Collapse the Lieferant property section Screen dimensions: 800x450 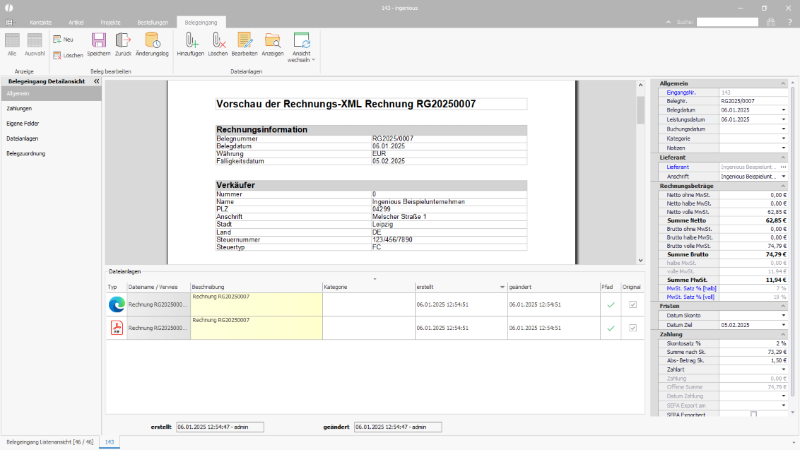click(783, 158)
